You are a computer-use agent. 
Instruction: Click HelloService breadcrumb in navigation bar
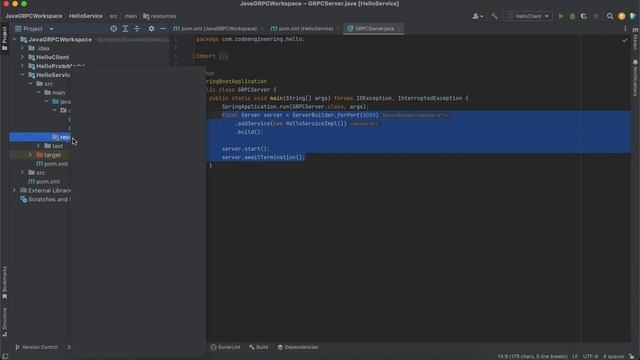[x=86, y=16]
